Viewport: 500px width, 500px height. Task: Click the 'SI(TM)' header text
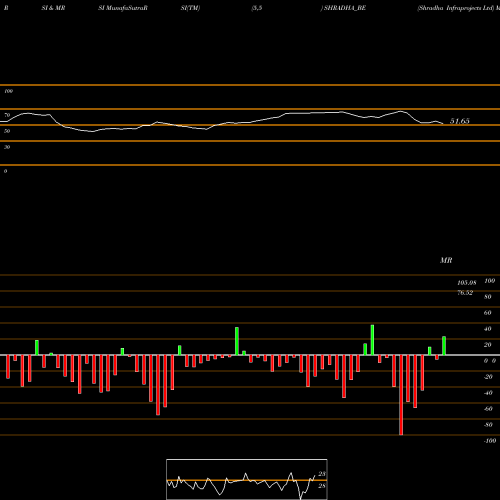click(x=190, y=8)
